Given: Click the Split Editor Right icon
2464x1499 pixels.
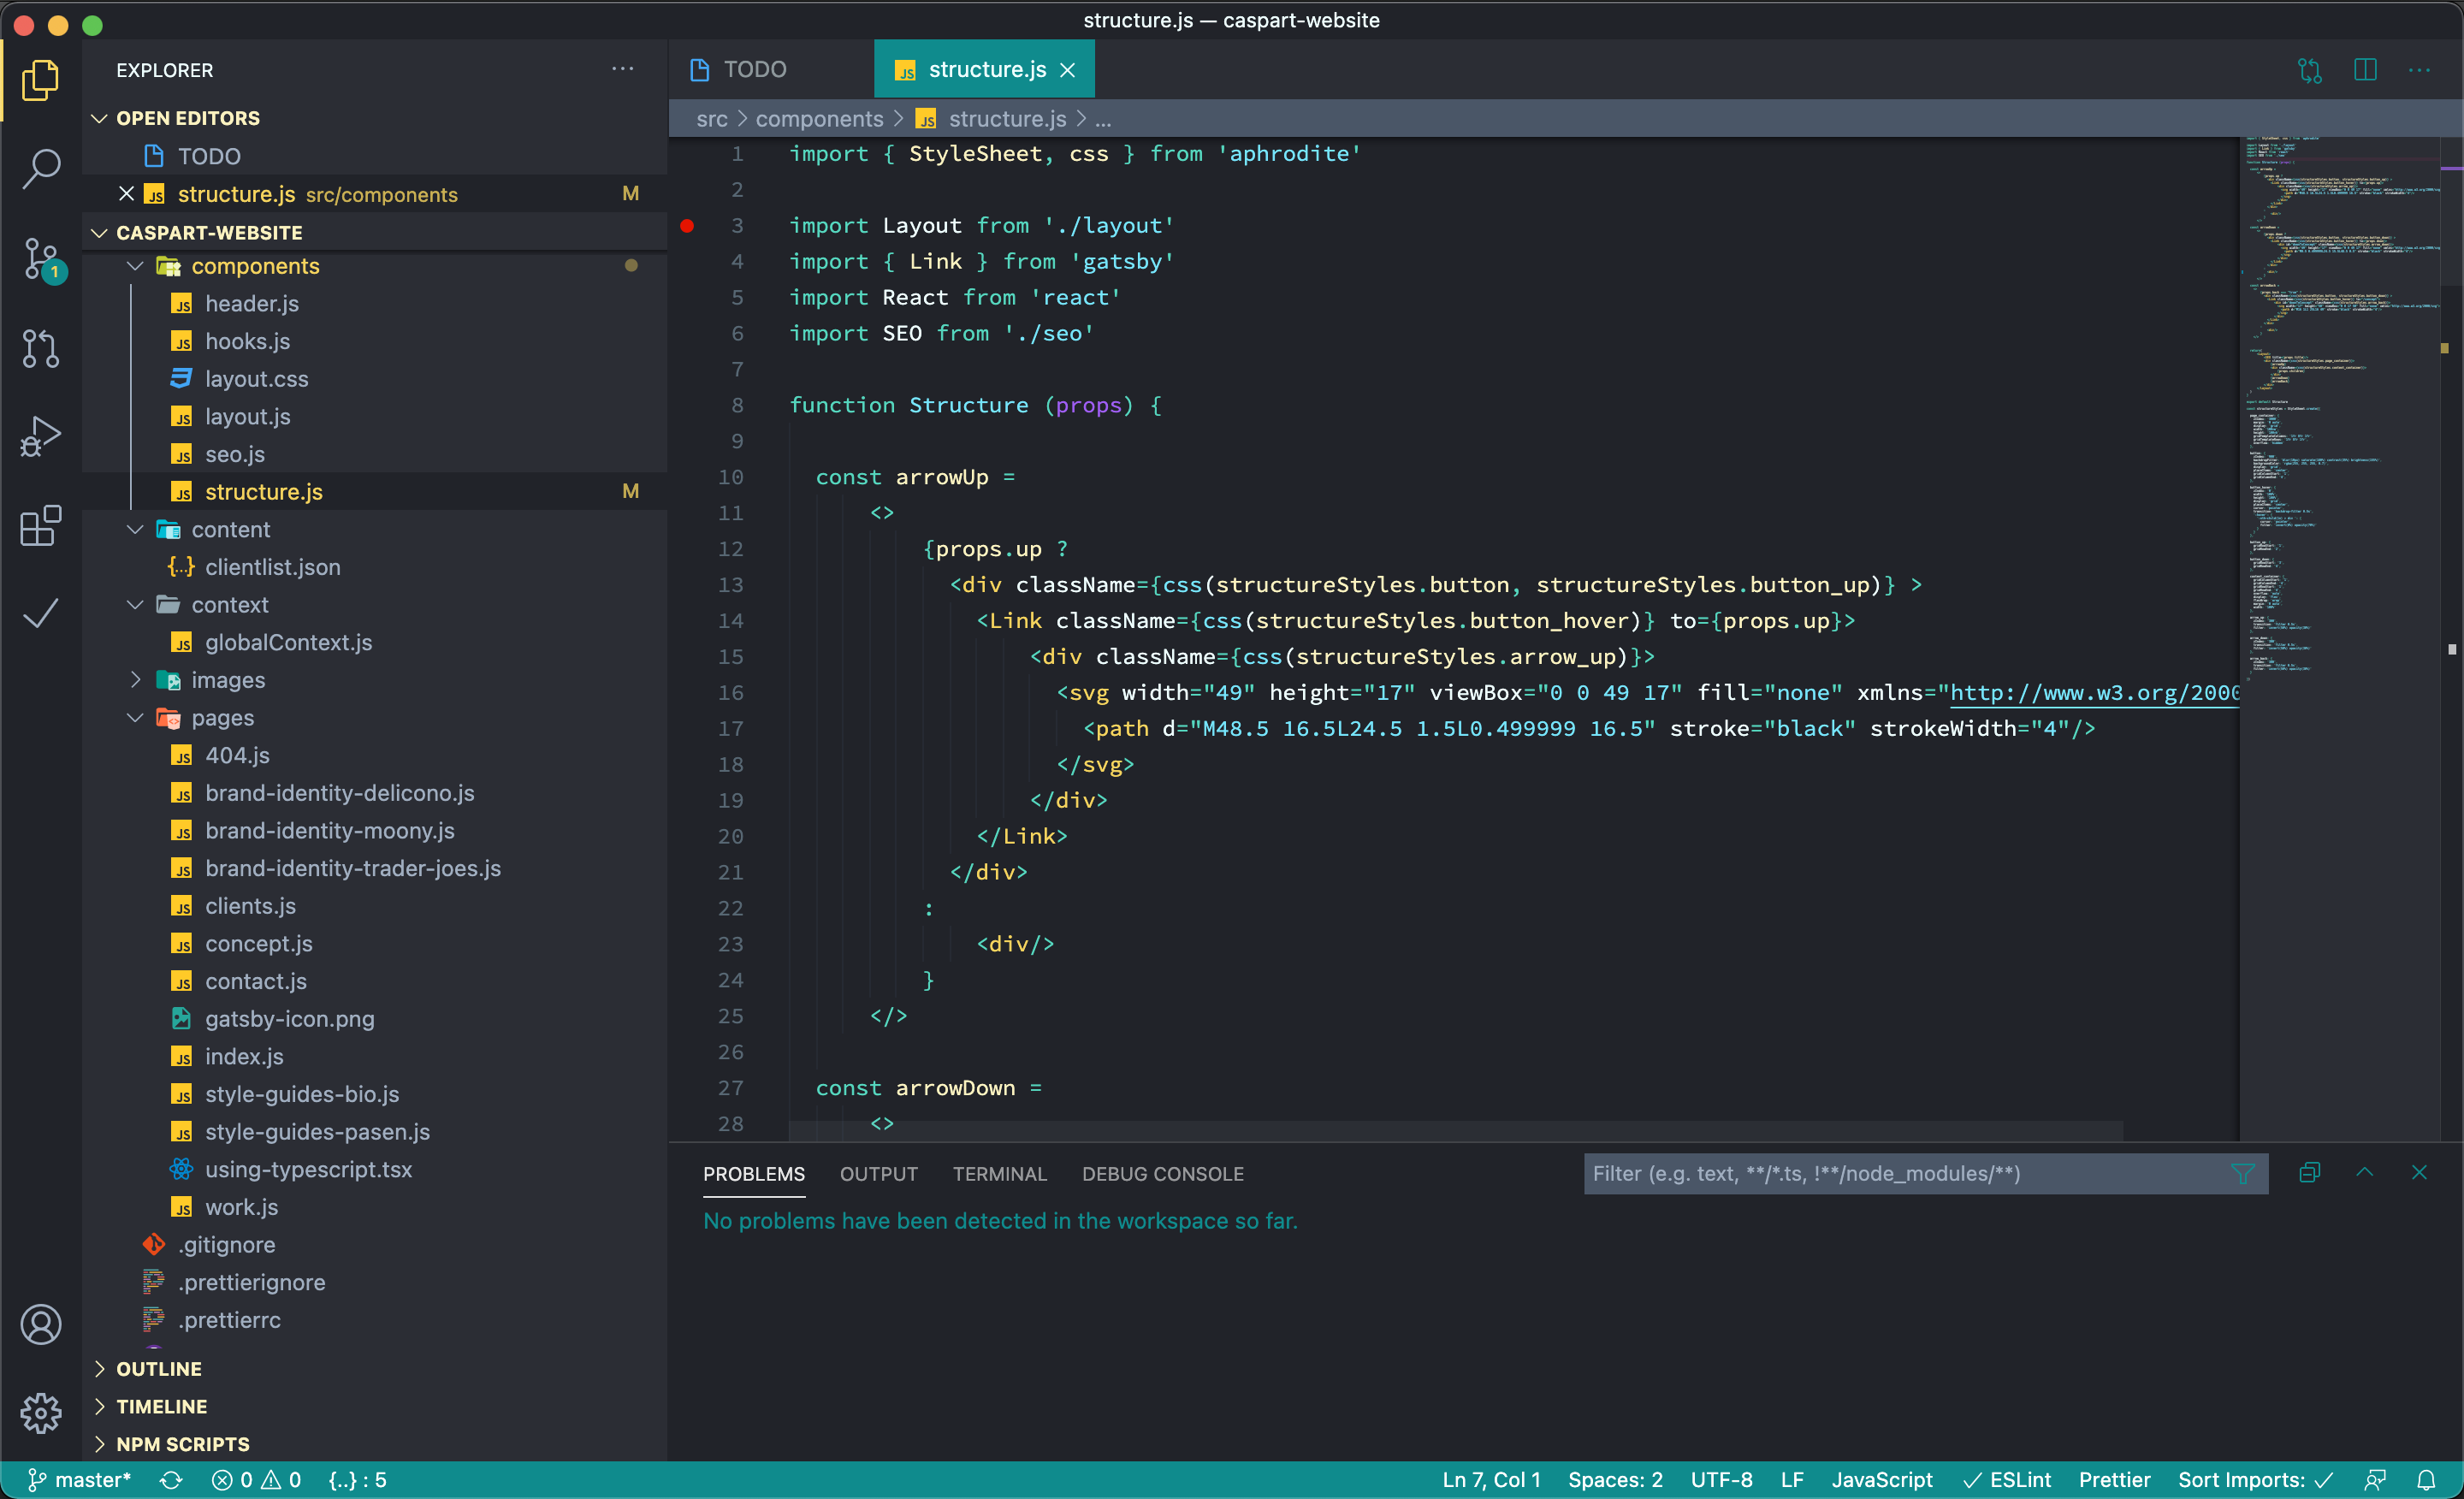Looking at the screenshot, I should click(2364, 70).
